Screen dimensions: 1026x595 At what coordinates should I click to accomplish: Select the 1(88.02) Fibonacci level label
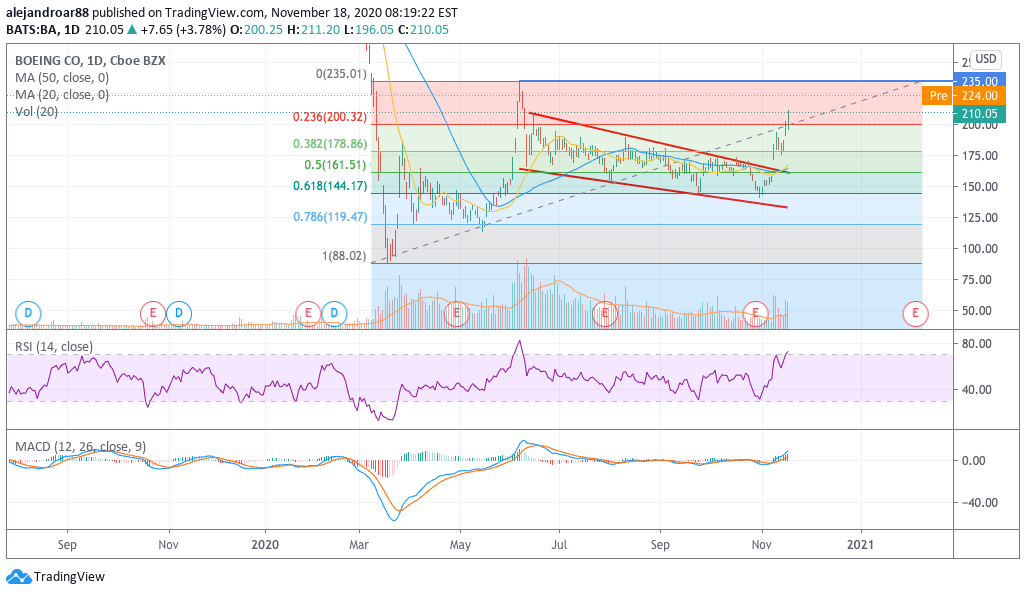tap(344, 256)
